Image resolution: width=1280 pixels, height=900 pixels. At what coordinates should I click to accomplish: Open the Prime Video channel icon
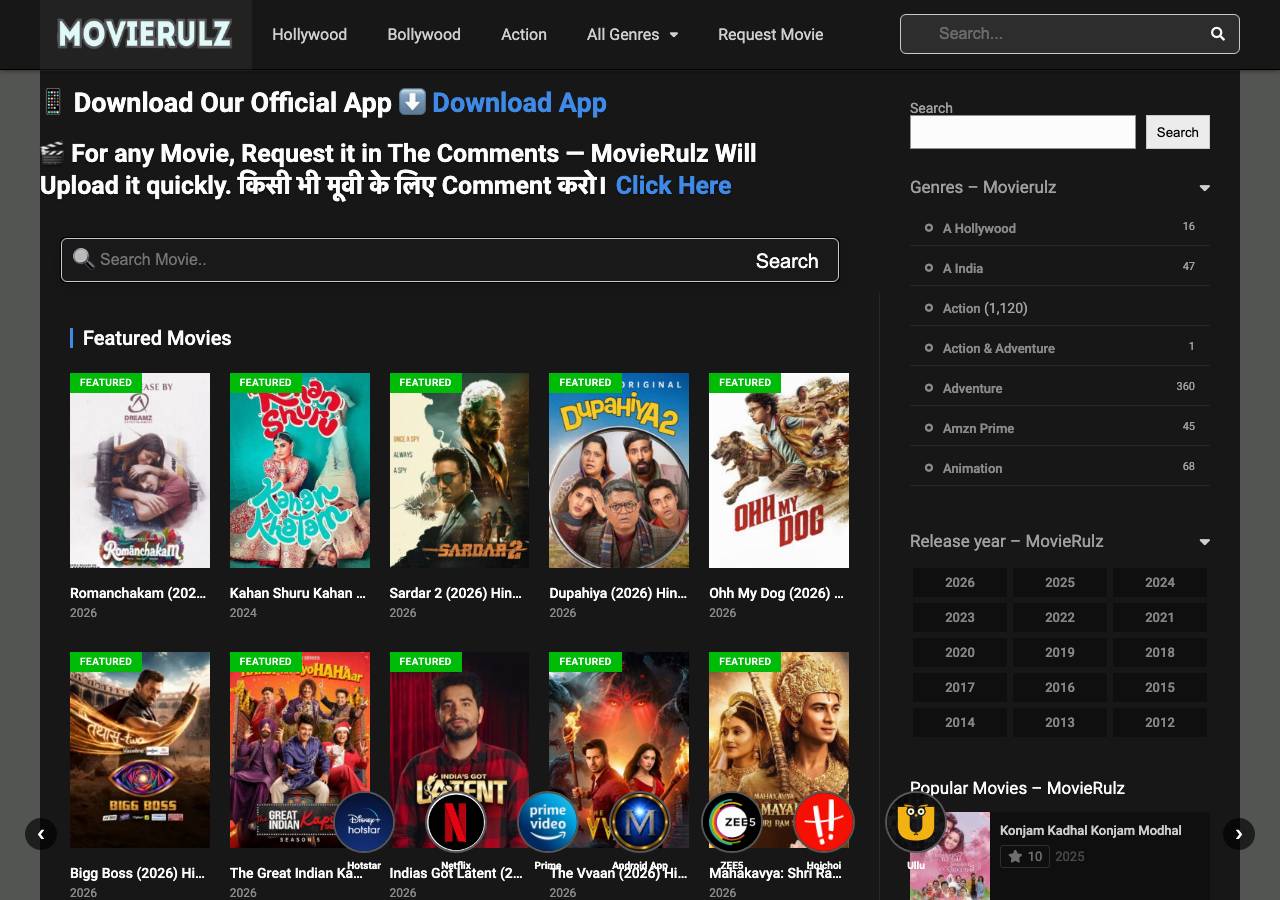[548, 823]
